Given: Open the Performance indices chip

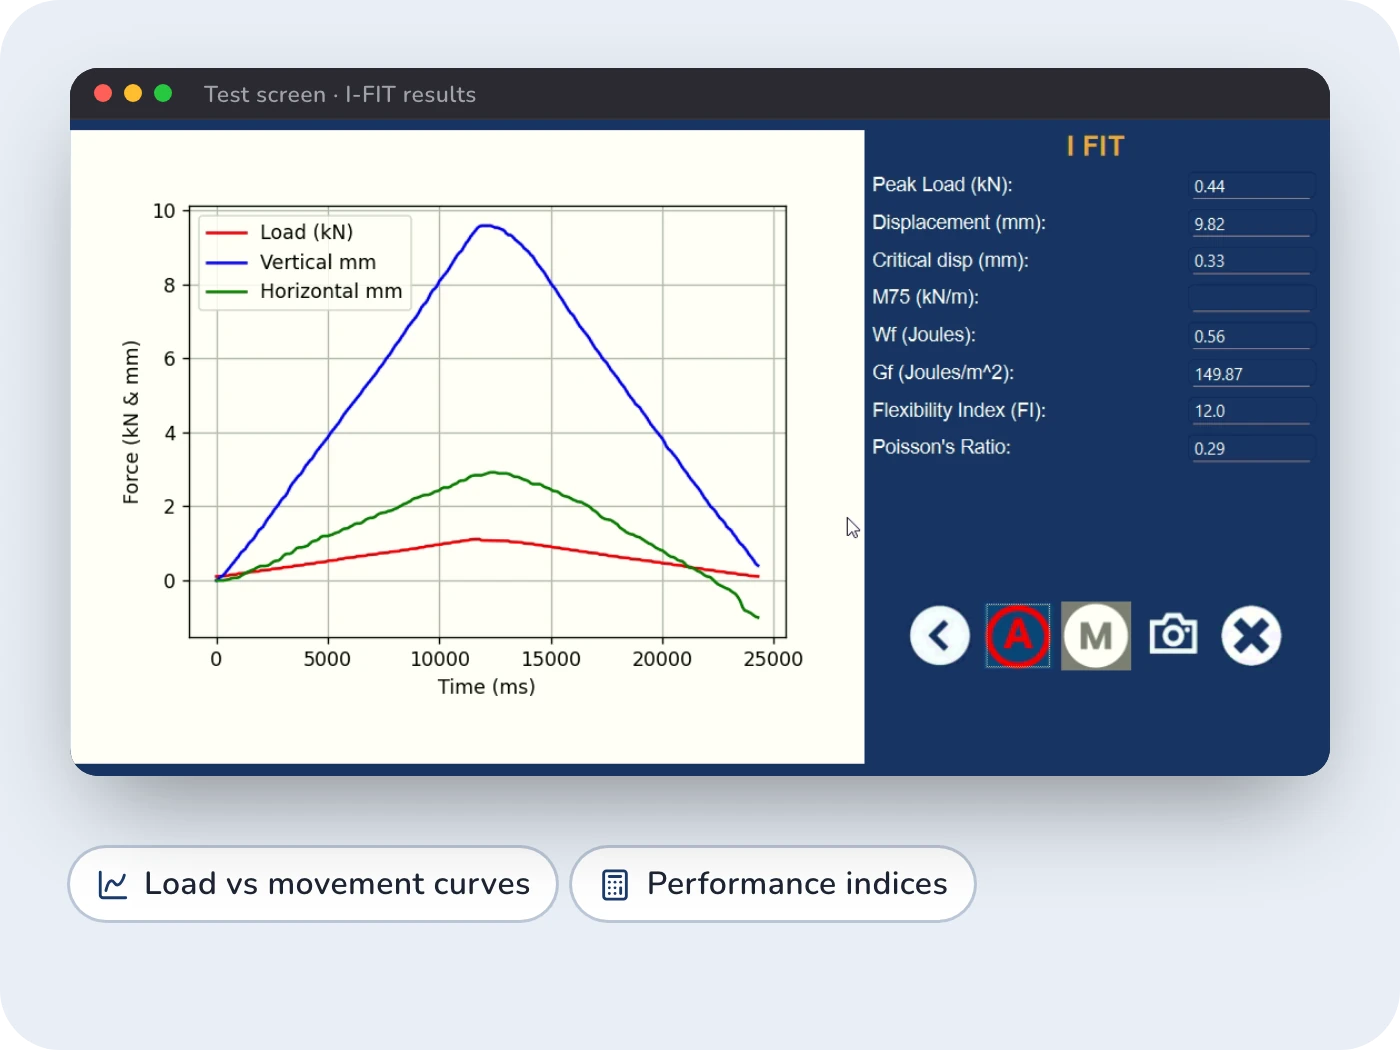Looking at the screenshot, I should [773, 884].
